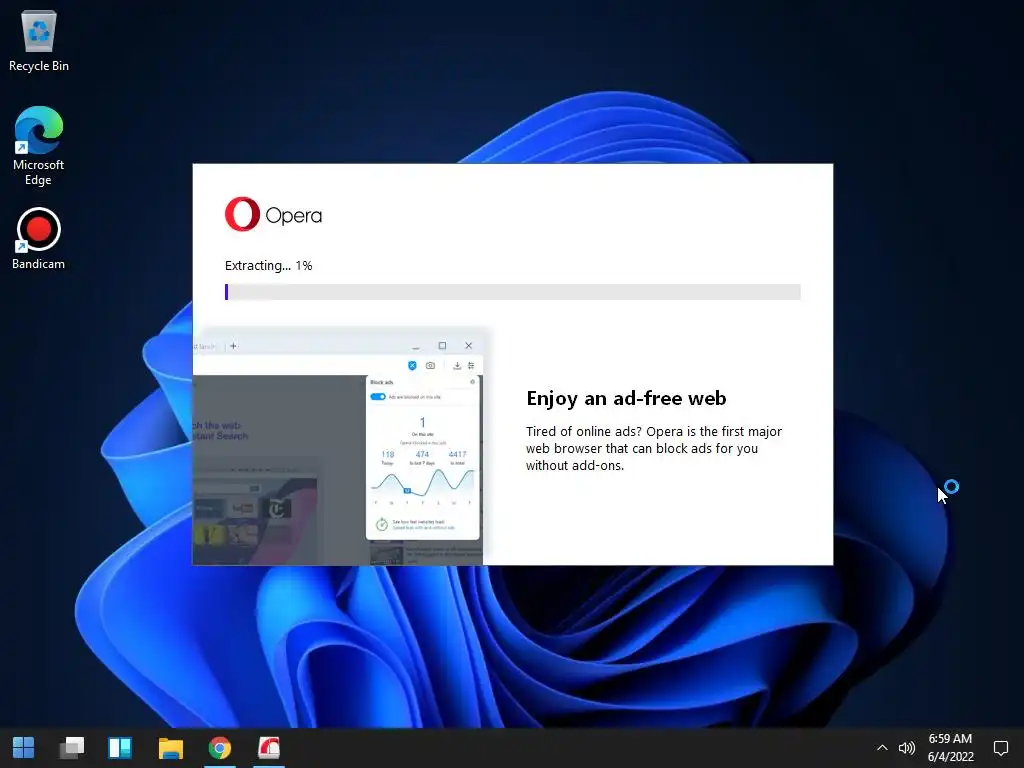Click the "Enjoy an ad-free web" heading

pos(626,398)
